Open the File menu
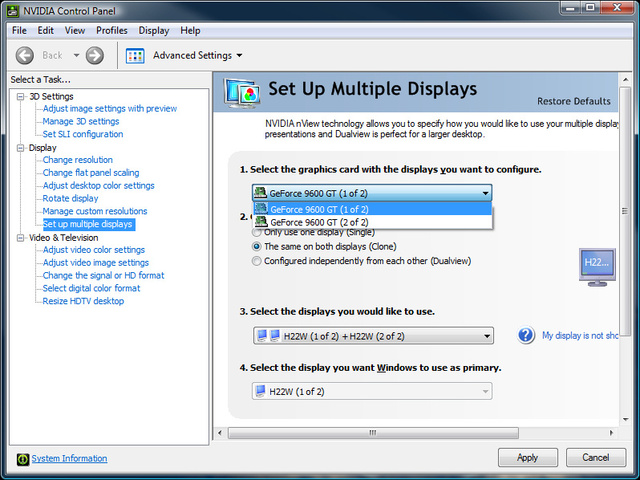 pos(19,31)
